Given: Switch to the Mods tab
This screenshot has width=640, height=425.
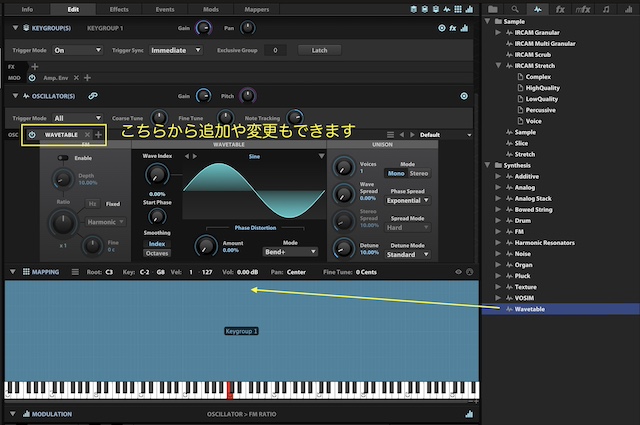Looking at the screenshot, I should (x=210, y=8).
